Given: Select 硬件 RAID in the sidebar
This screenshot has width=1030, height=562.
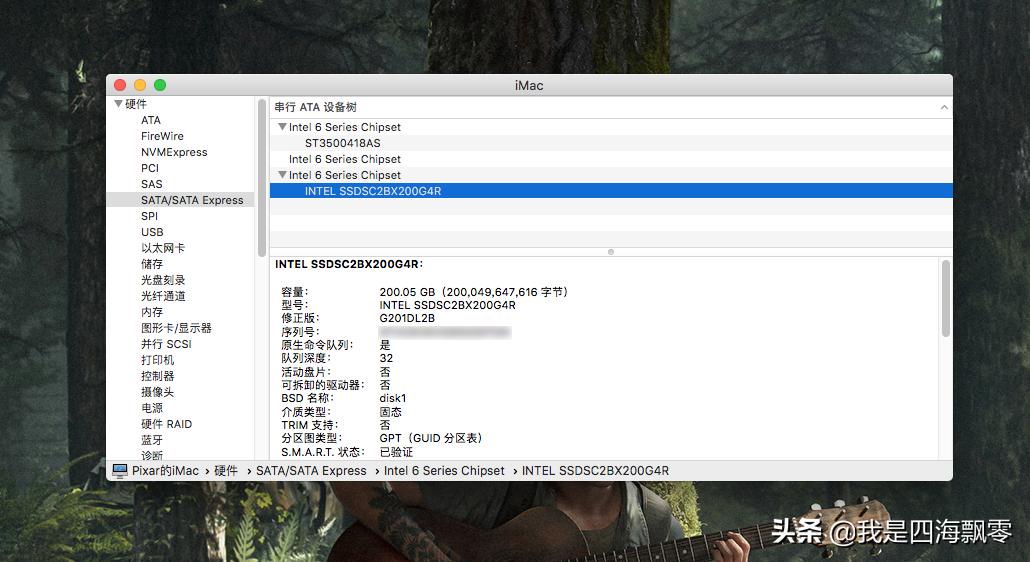Looking at the screenshot, I should coord(166,424).
